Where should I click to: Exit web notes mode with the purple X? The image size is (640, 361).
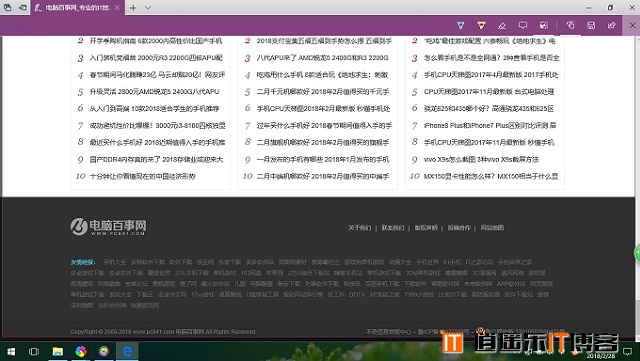(x=632, y=25)
